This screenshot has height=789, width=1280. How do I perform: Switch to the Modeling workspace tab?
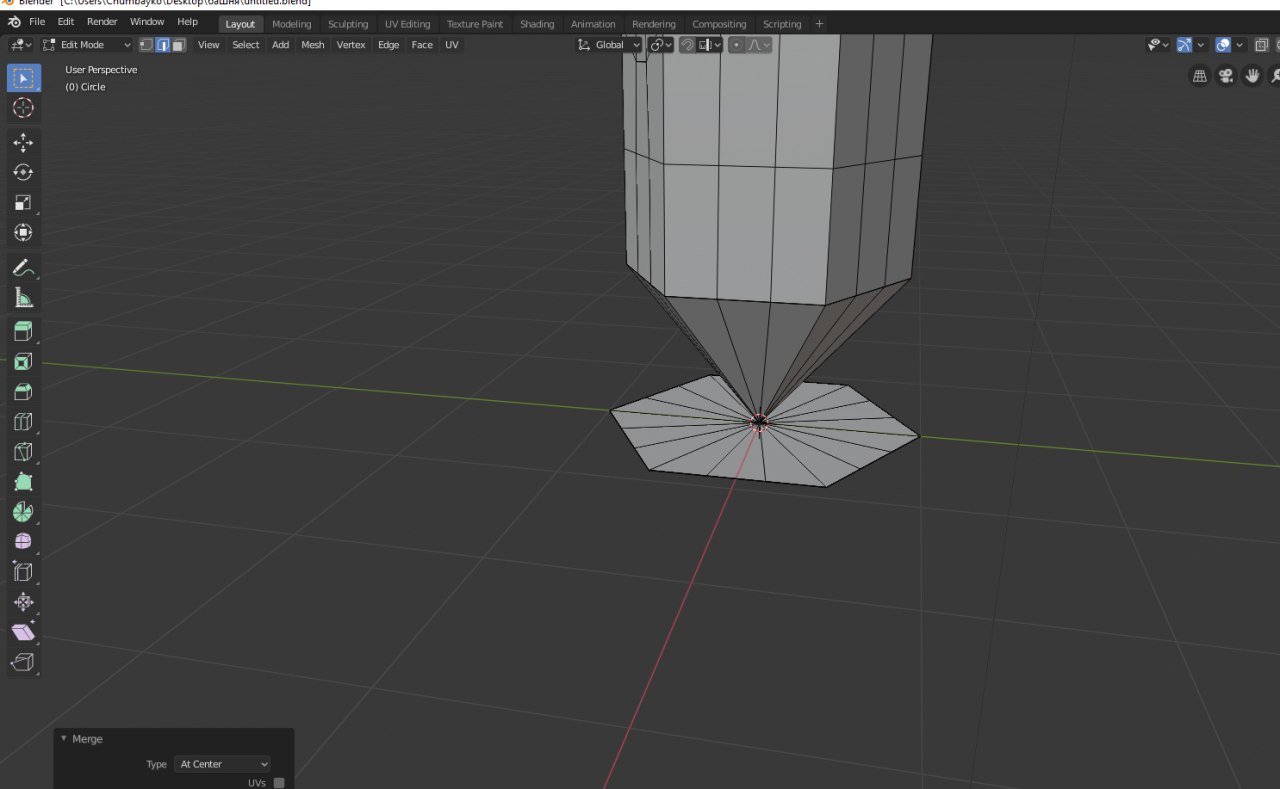pos(292,24)
